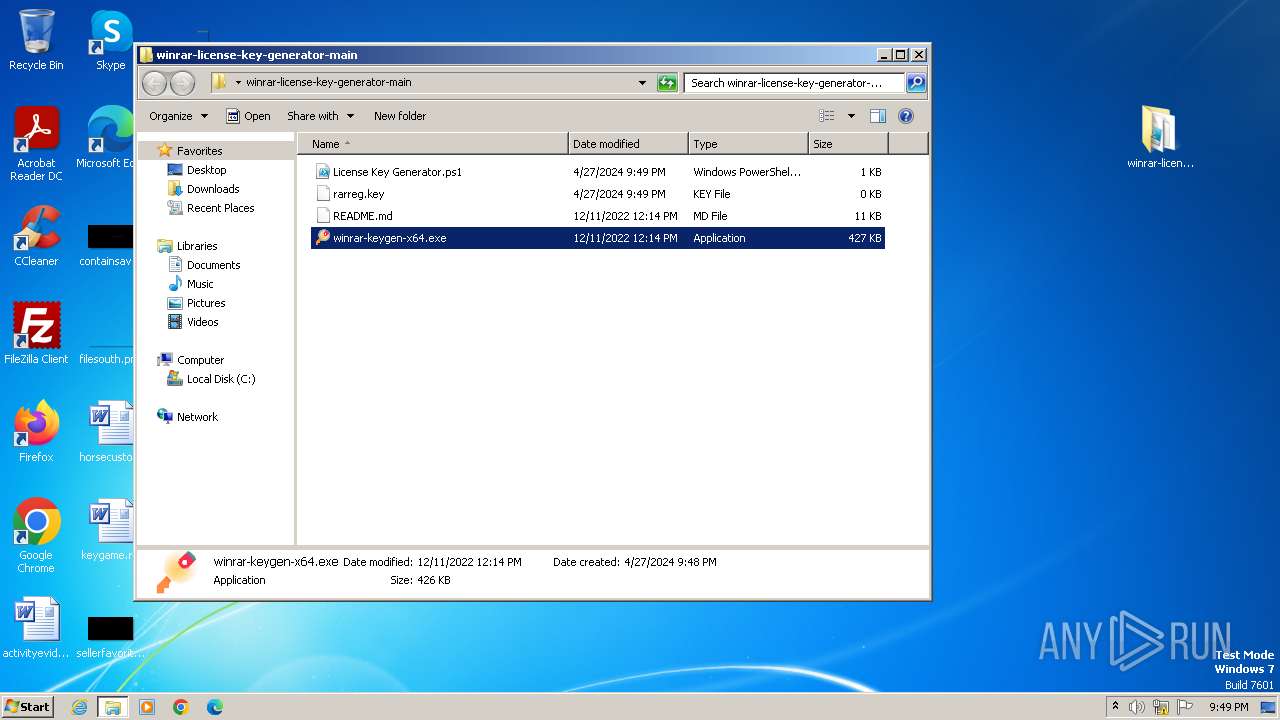Click the volume speaker tray icon
1280x720 pixels.
[x=1137, y=707]
